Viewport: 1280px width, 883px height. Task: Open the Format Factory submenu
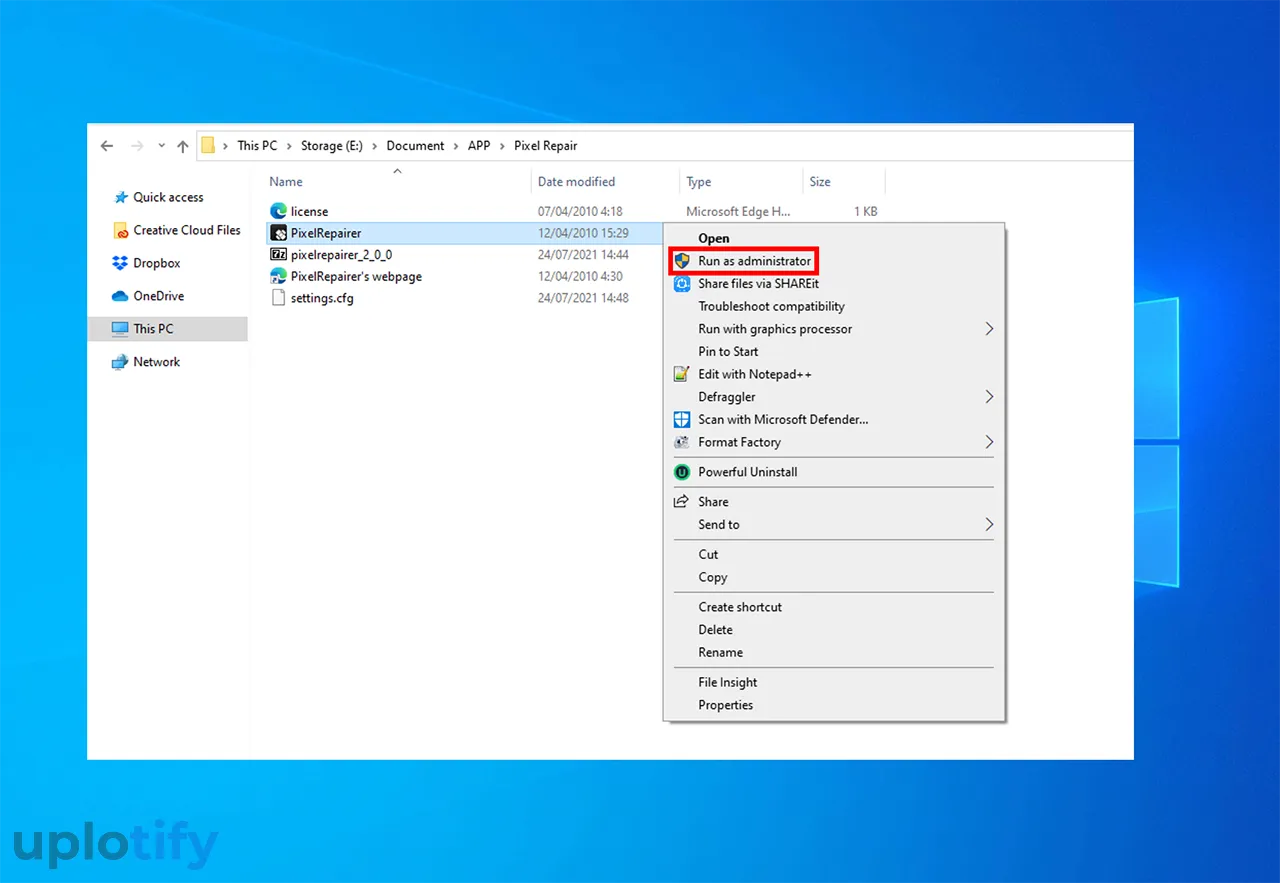click(834, 442)
